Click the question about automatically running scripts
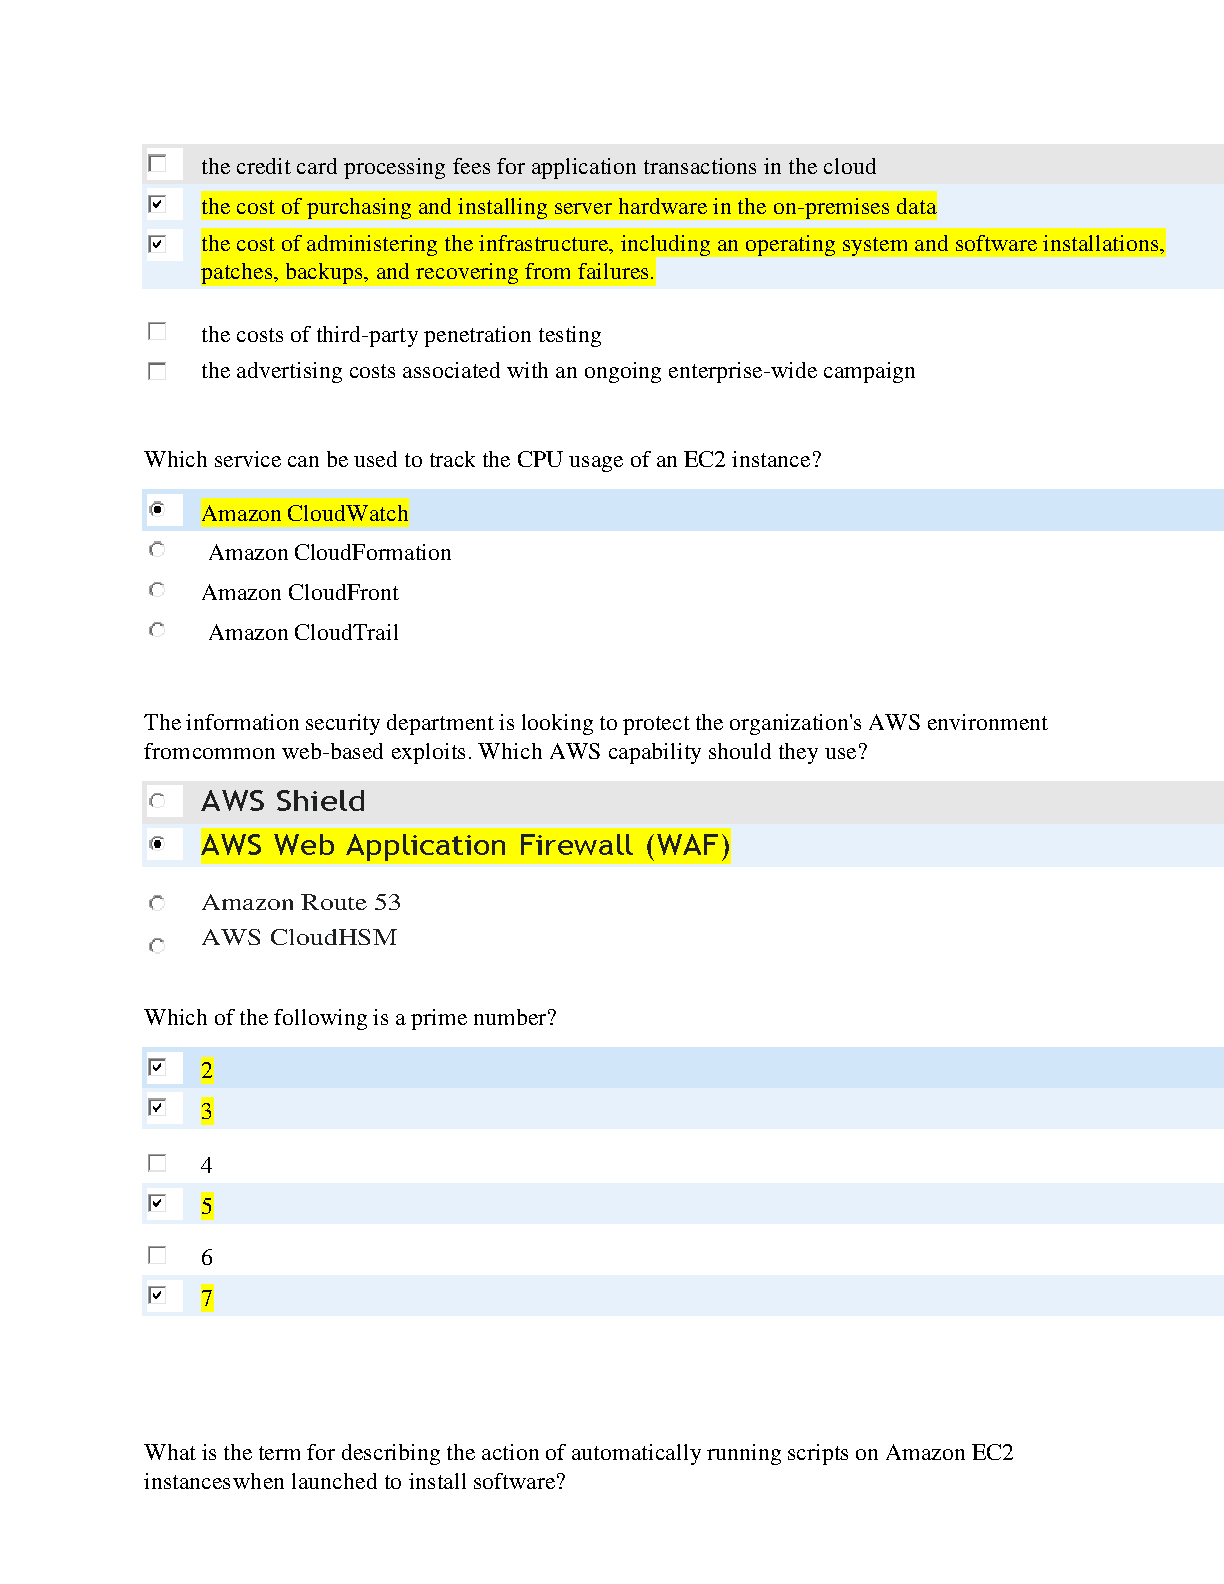1224x1584 pixels. click(x=579, y=1467)
